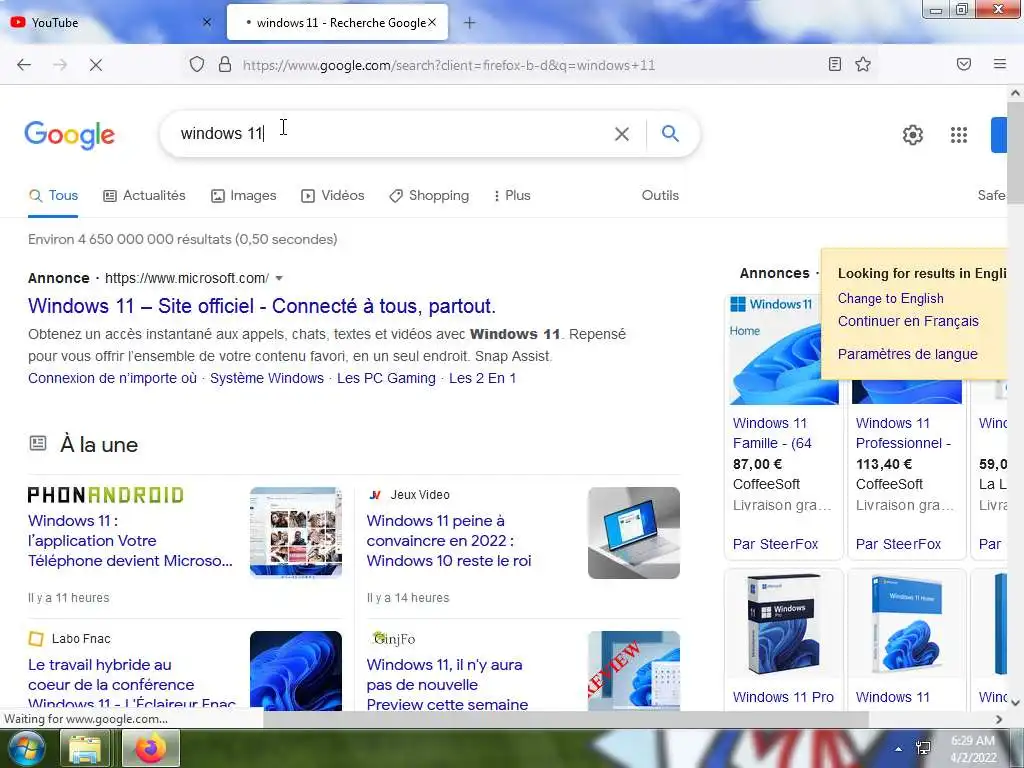The height and width of the screenshot is (768, 1024).
Task: Click the Google logo
Action: click(x=69, y=135)
